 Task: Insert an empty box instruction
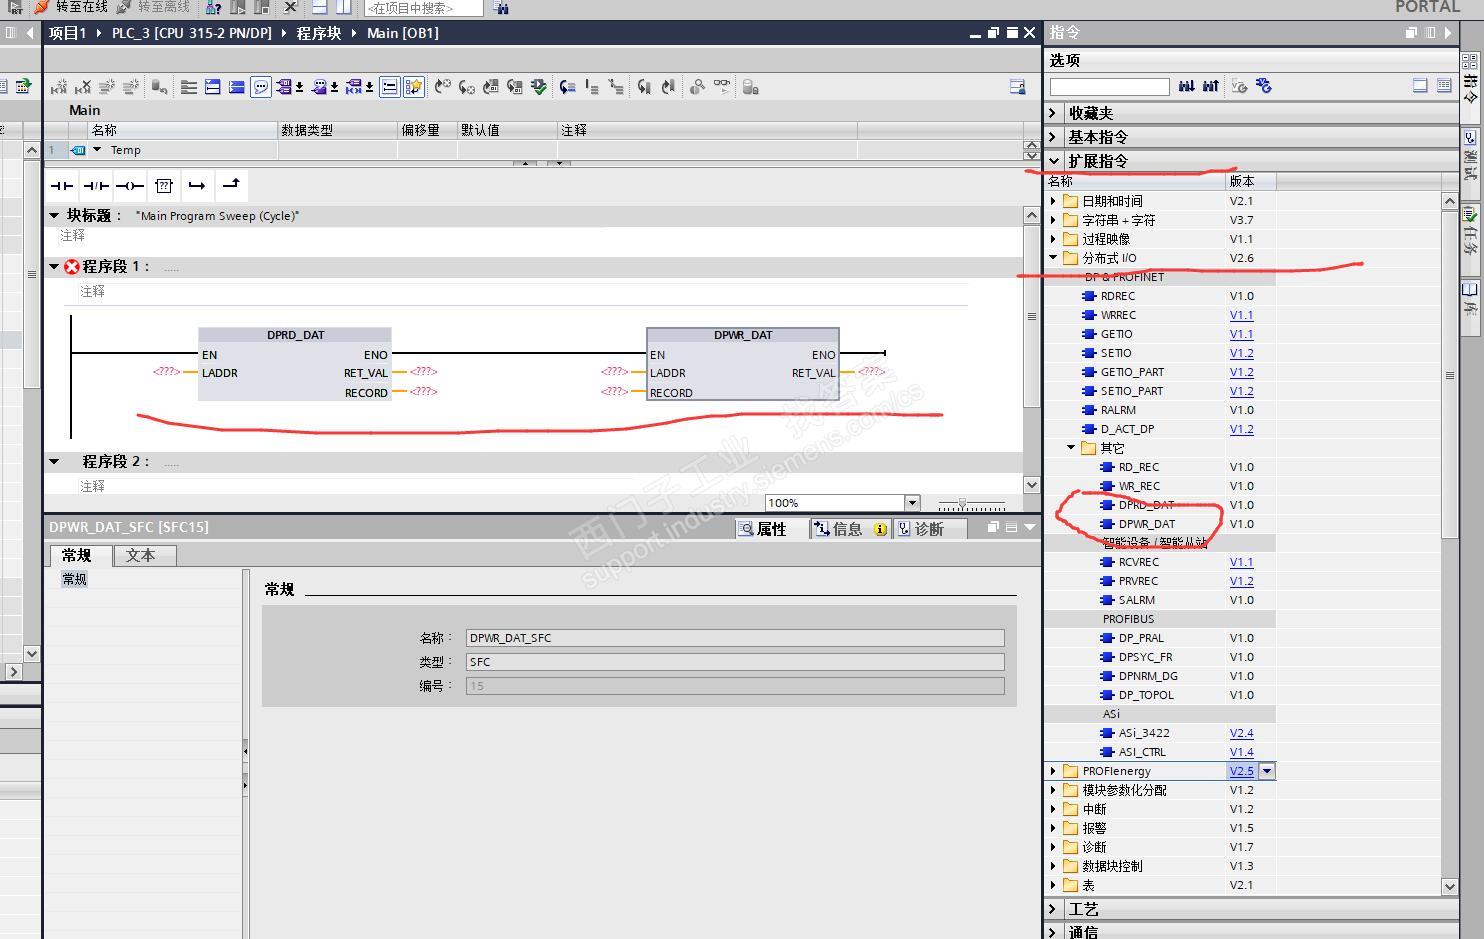click(x=164, y=185)
